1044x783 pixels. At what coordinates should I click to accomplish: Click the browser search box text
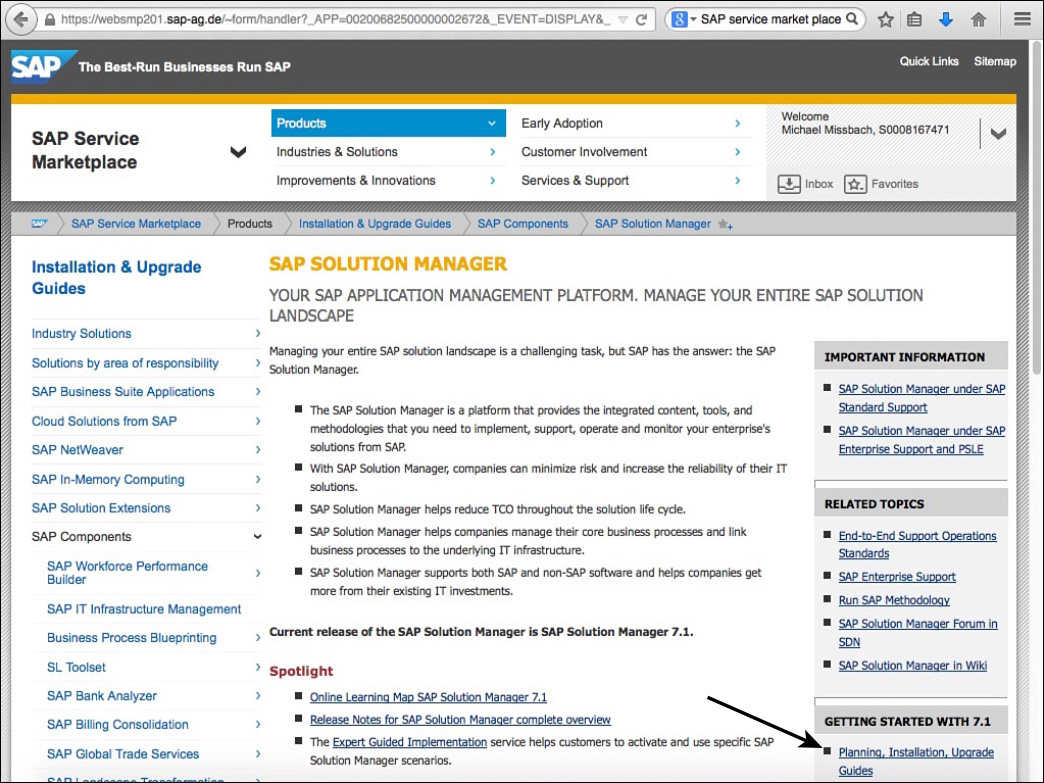click(770, 19)
